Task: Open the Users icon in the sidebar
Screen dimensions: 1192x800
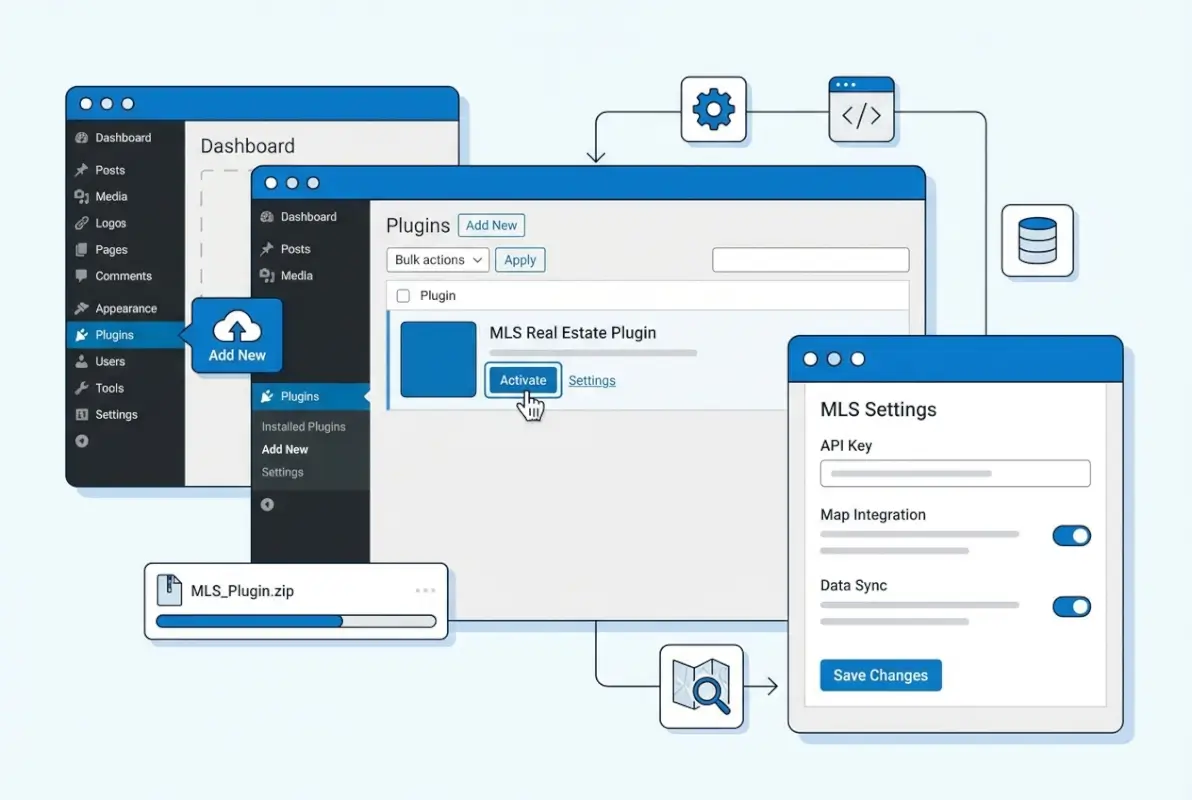Action: 83,361
